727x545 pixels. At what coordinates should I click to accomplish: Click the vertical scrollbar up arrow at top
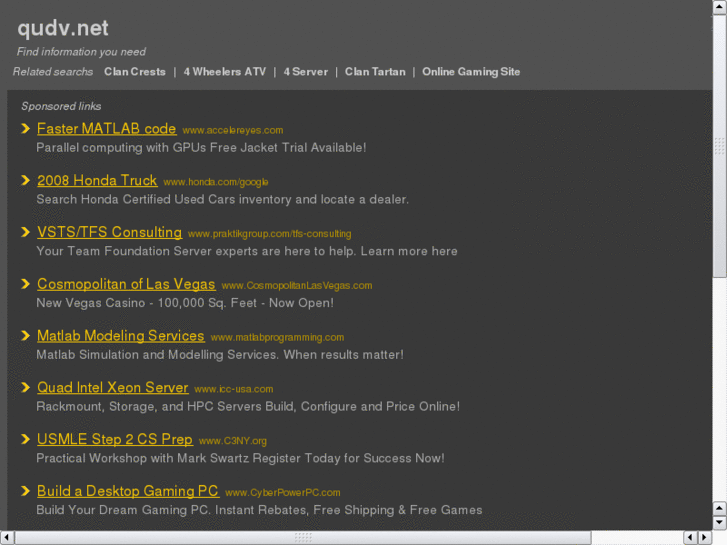(x=719, y=8)
